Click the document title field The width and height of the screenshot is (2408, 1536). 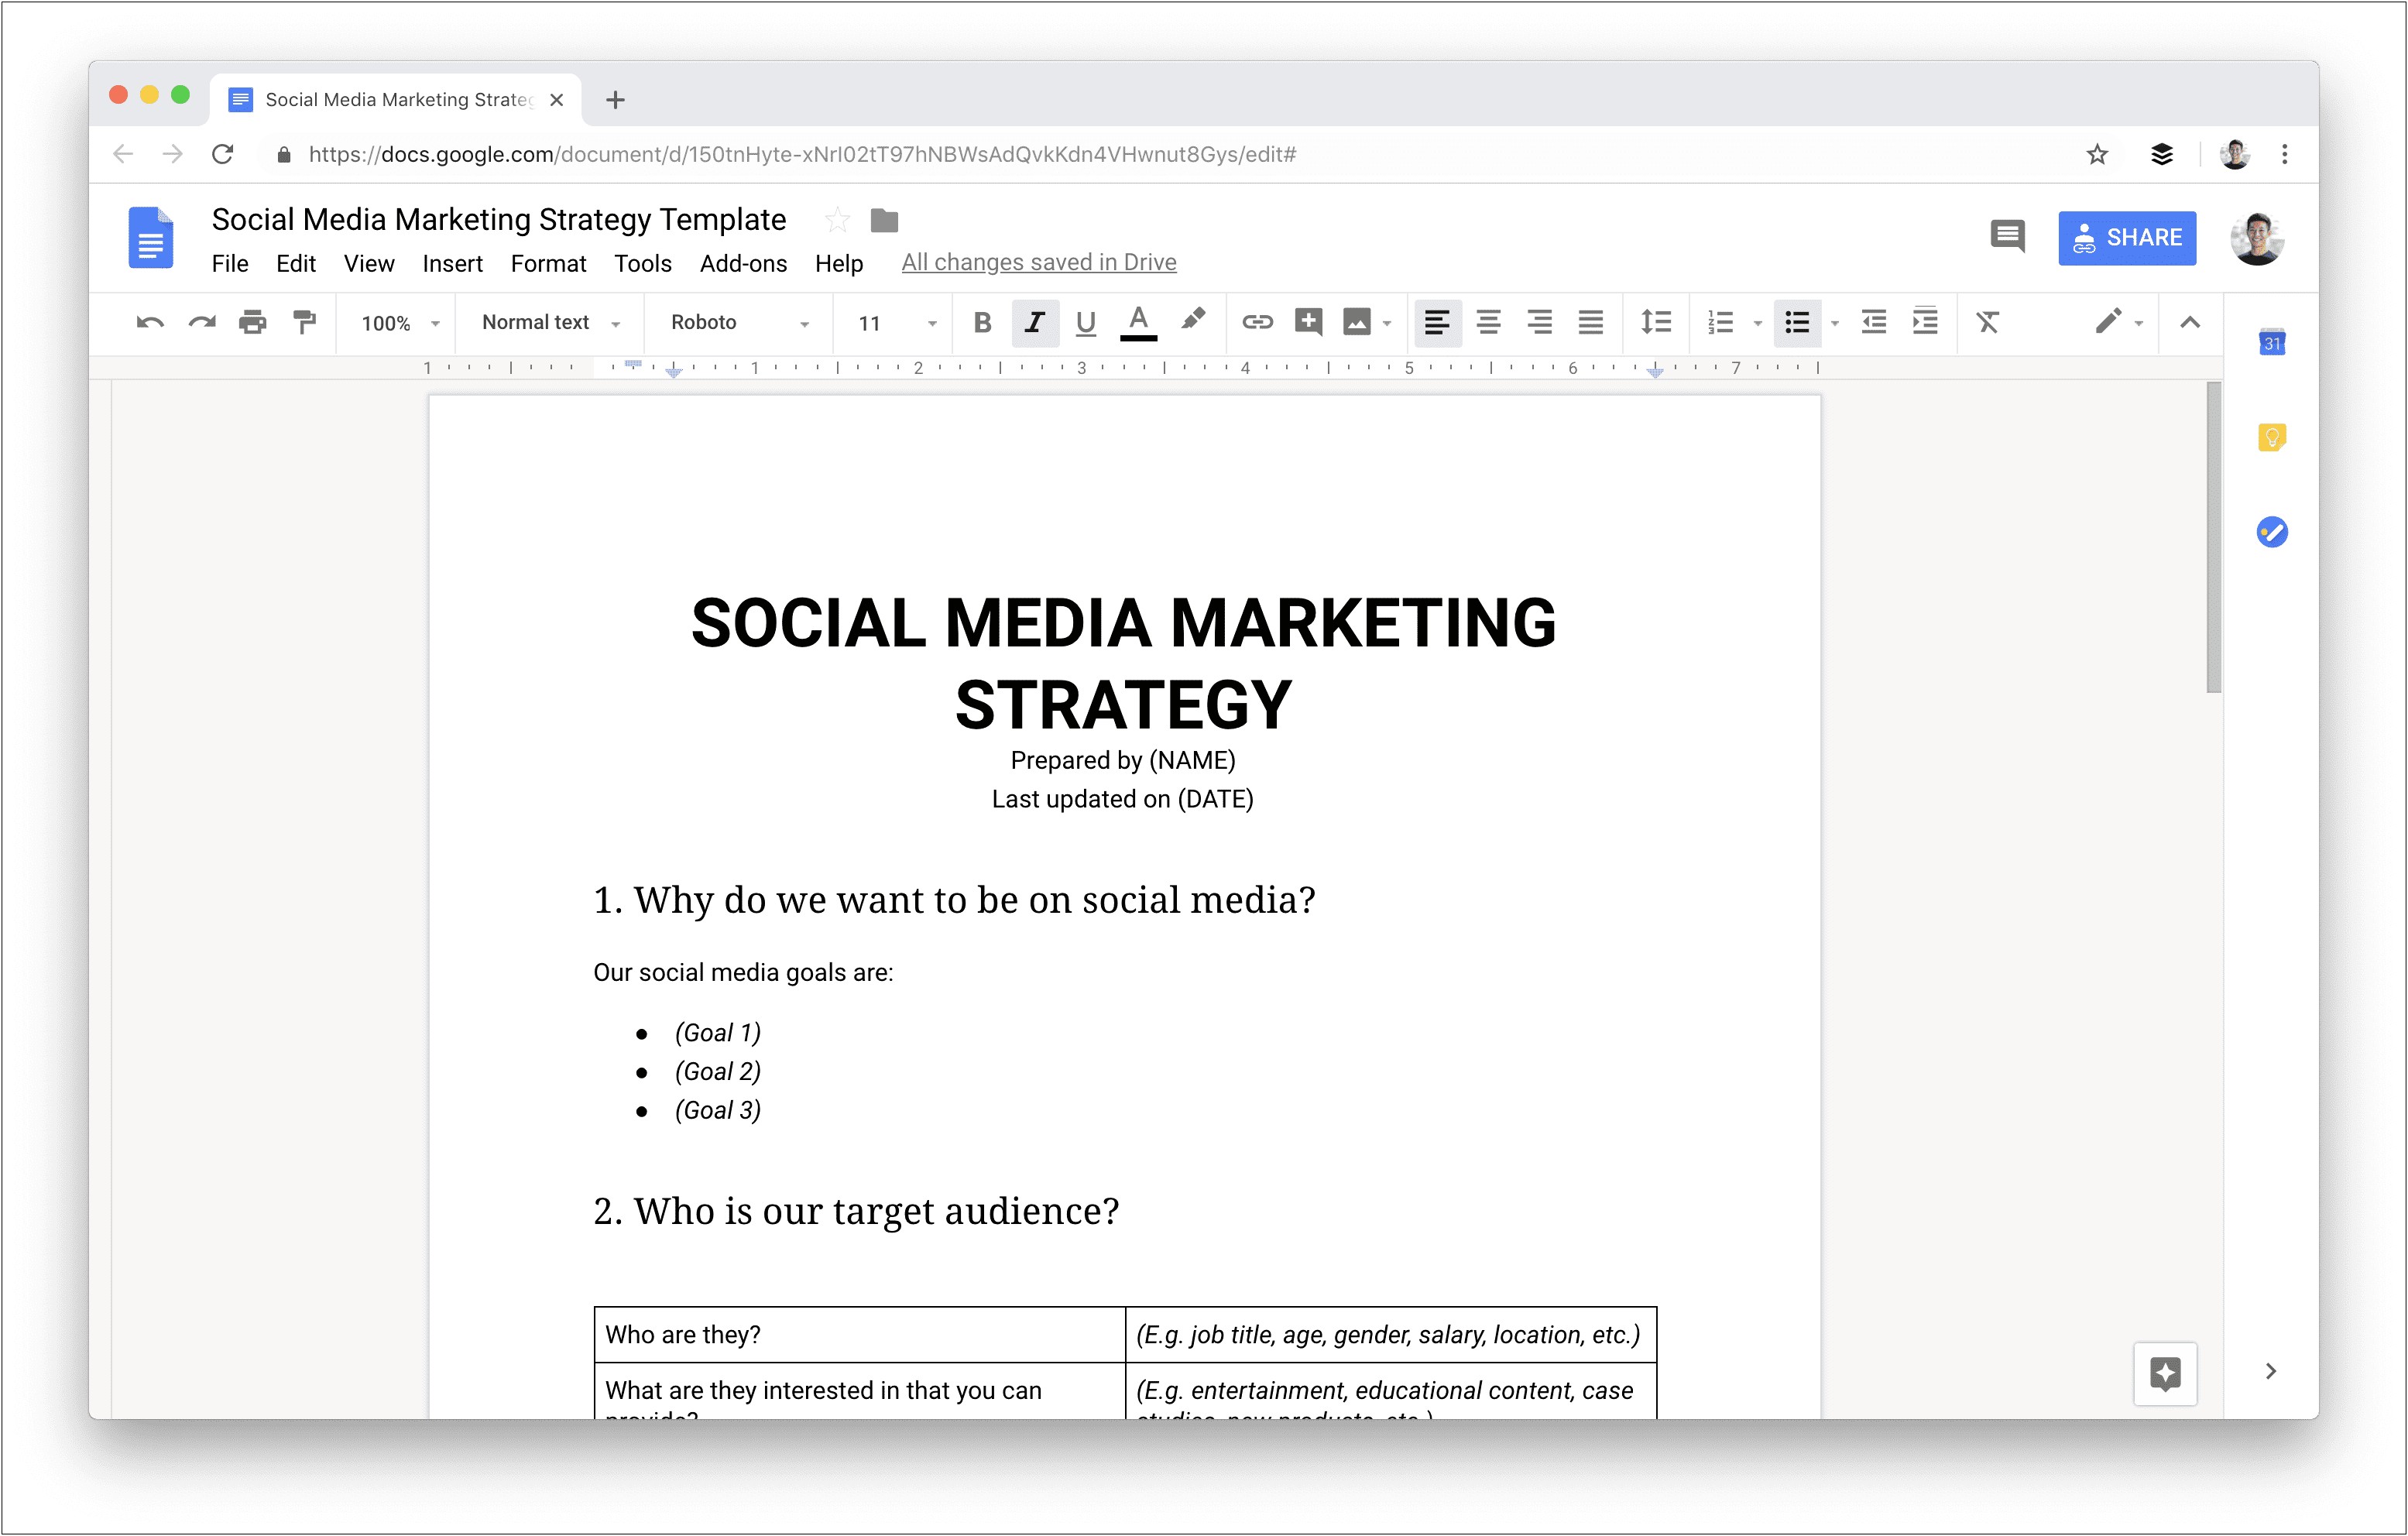[x=499, y=219]
